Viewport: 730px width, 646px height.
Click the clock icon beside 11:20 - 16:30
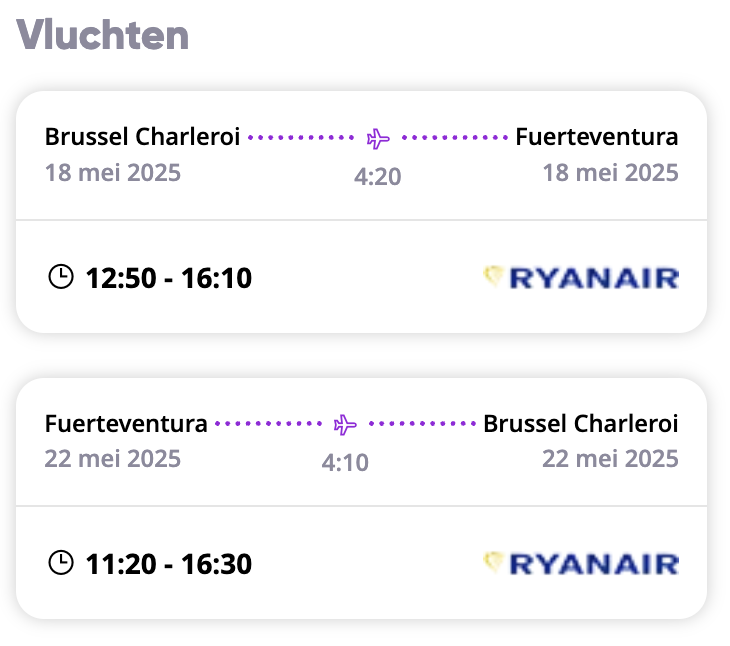(x=61, y=563)
